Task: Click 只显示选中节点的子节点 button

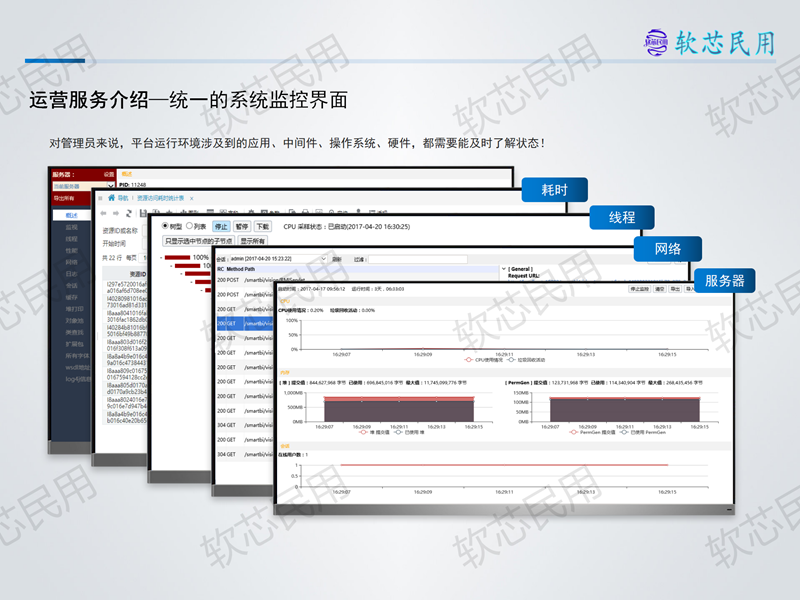Action: (198, 241)
